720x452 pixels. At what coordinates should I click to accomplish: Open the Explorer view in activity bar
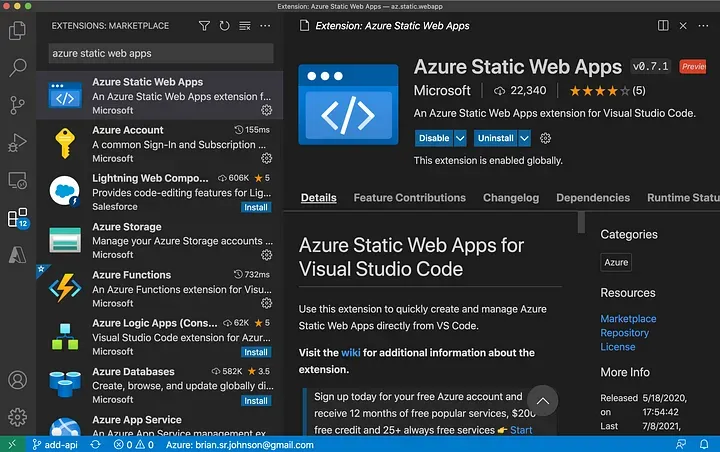click(x=17, y=30)
